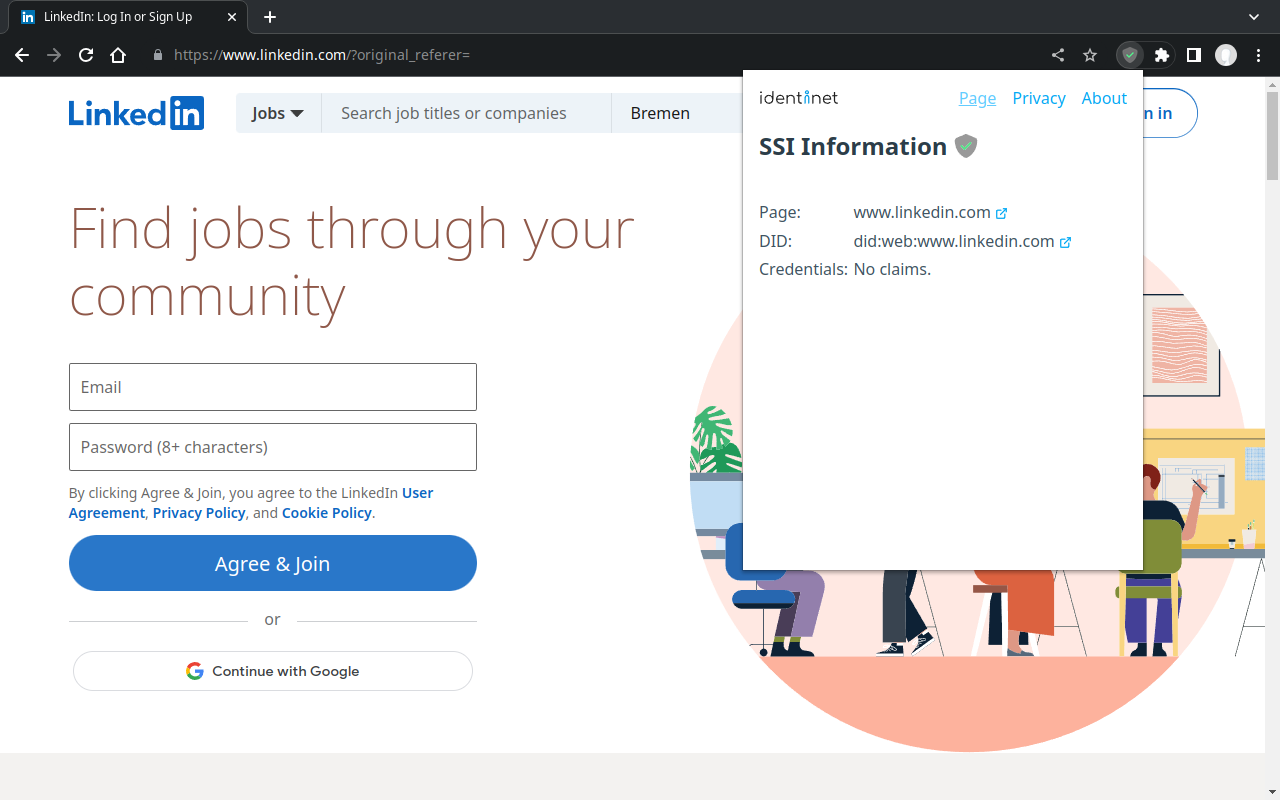Toggle the browser side panel icon
Image resolution: width=1280 pixels, height=800 pixels.
1194,55
